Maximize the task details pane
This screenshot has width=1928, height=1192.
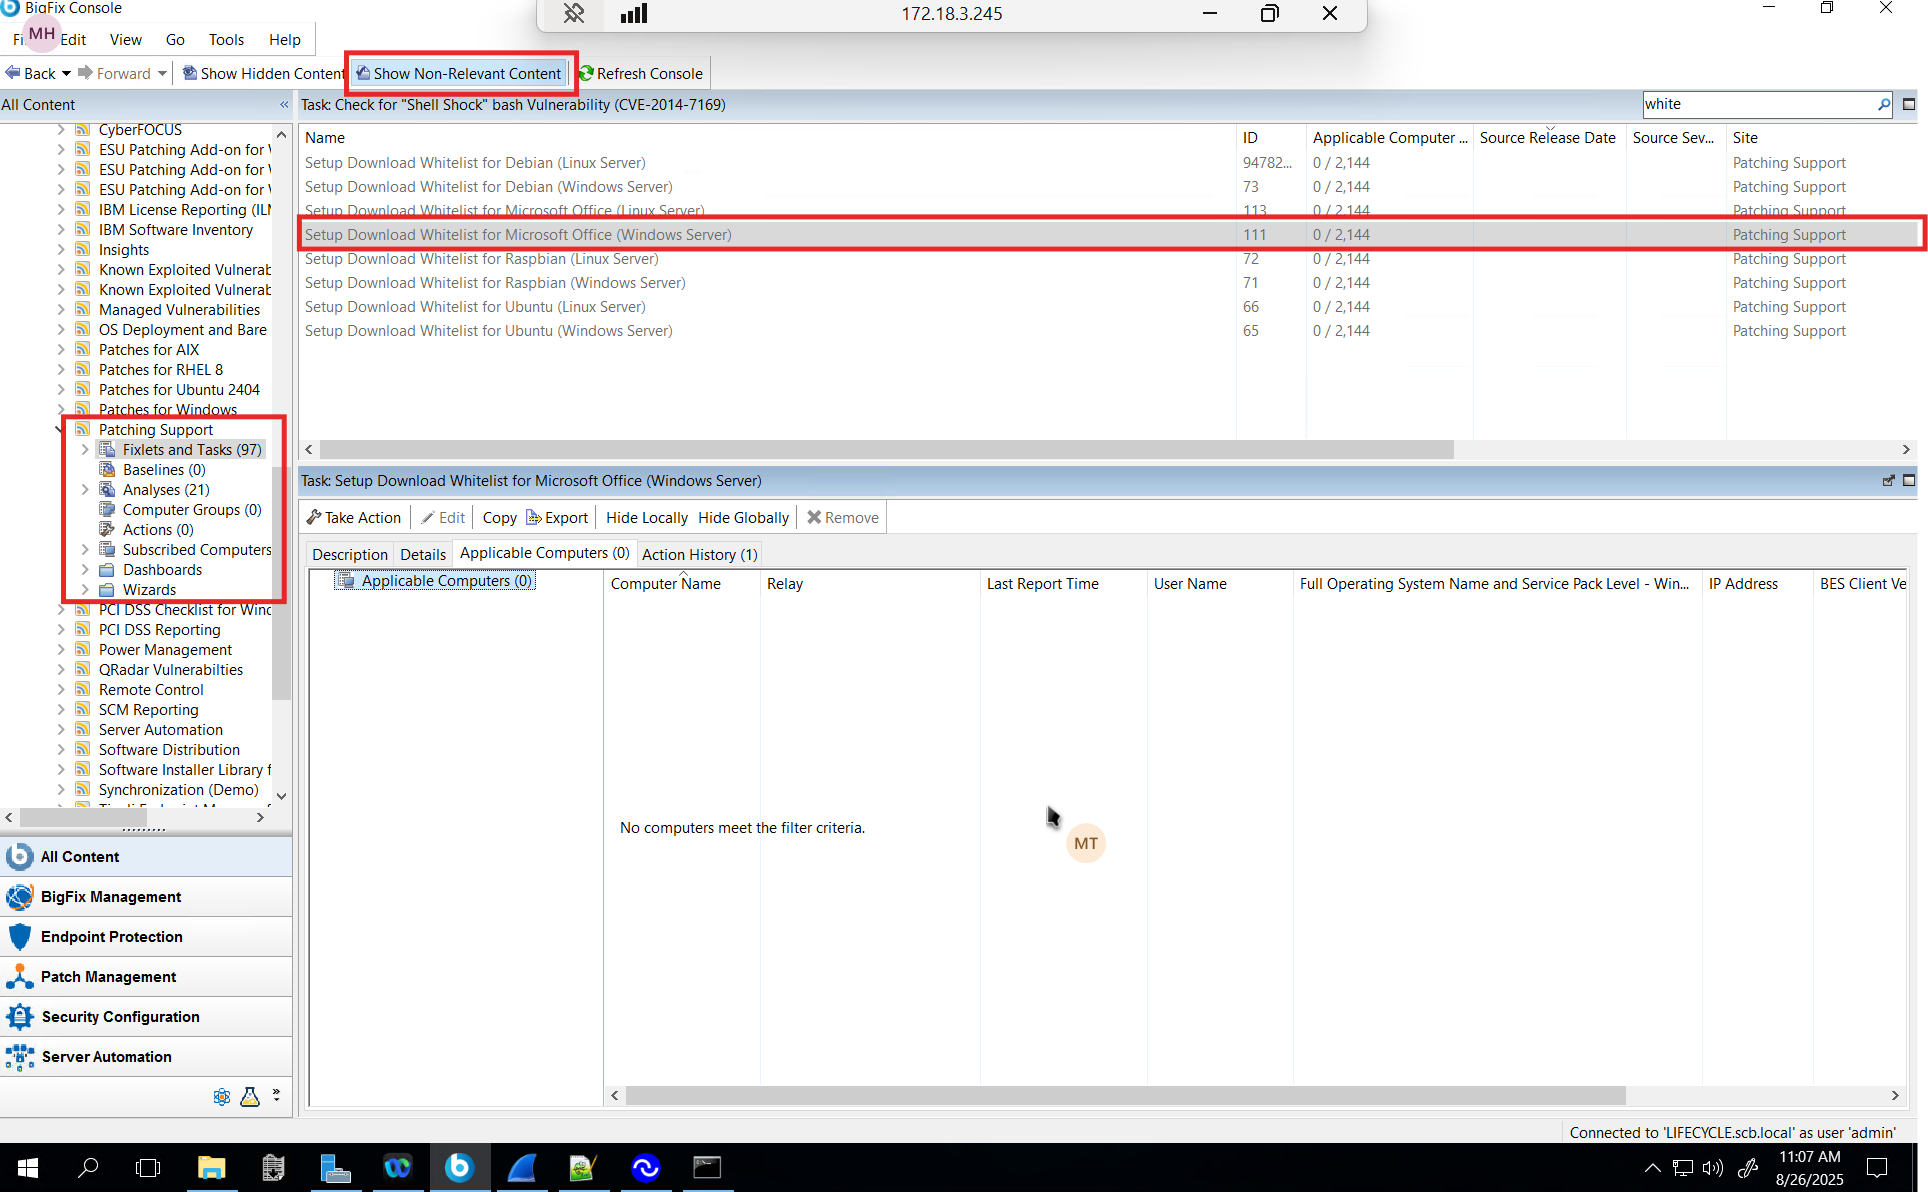(x=1909, y=480)
